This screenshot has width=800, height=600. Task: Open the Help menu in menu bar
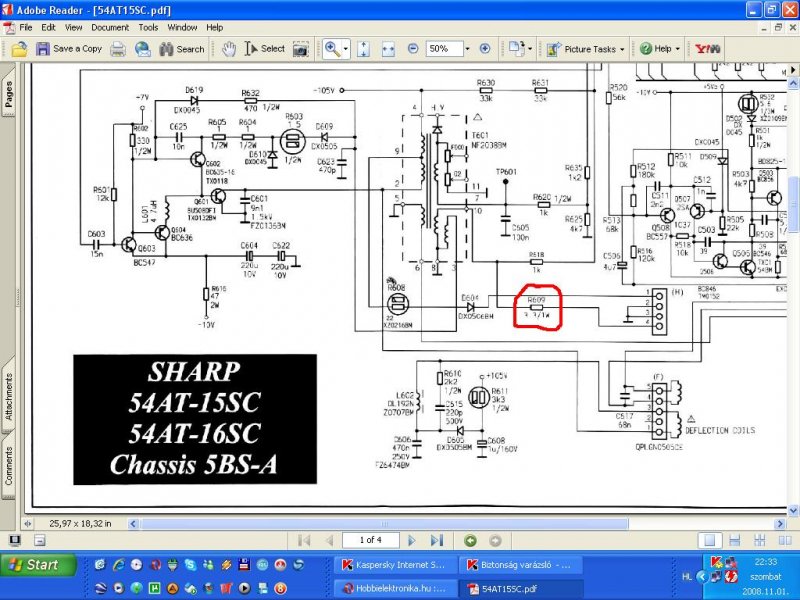click(214, 28)
